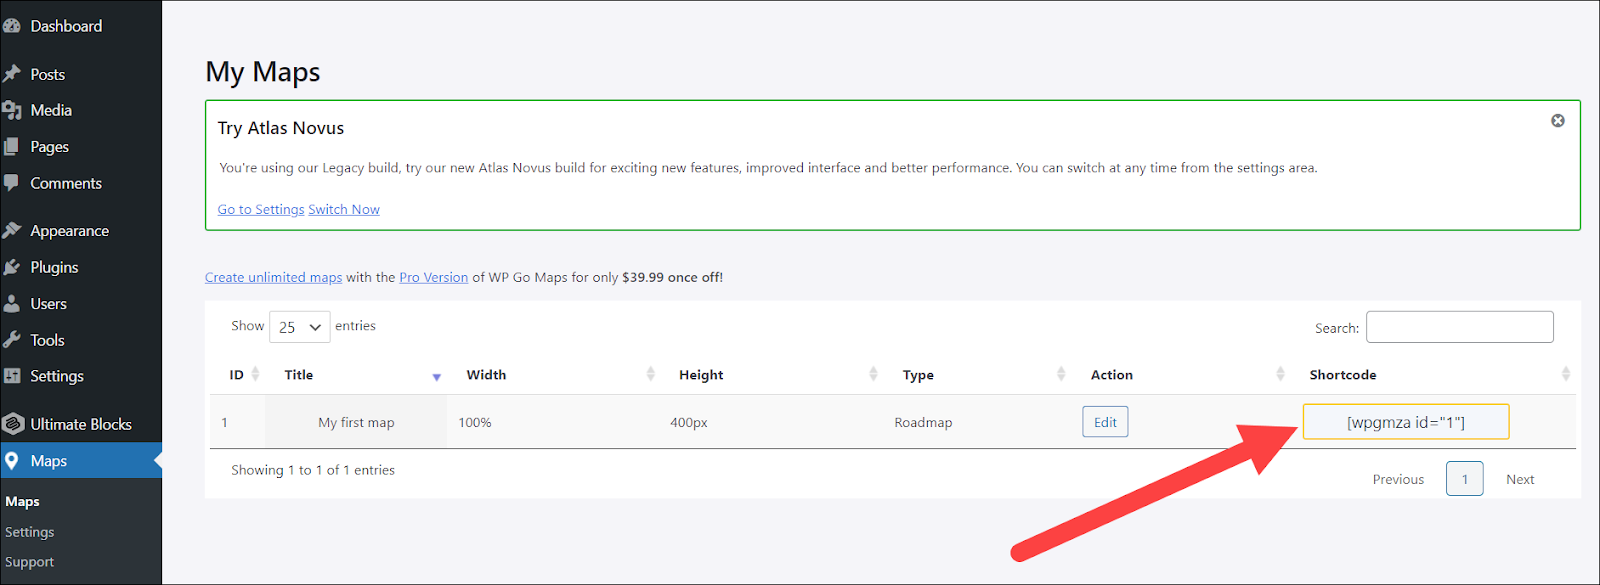Image resolution: width=1600 pixels, height=585 pixels.
Task: Open the Show entries dropdown
Action: point(300,327)
